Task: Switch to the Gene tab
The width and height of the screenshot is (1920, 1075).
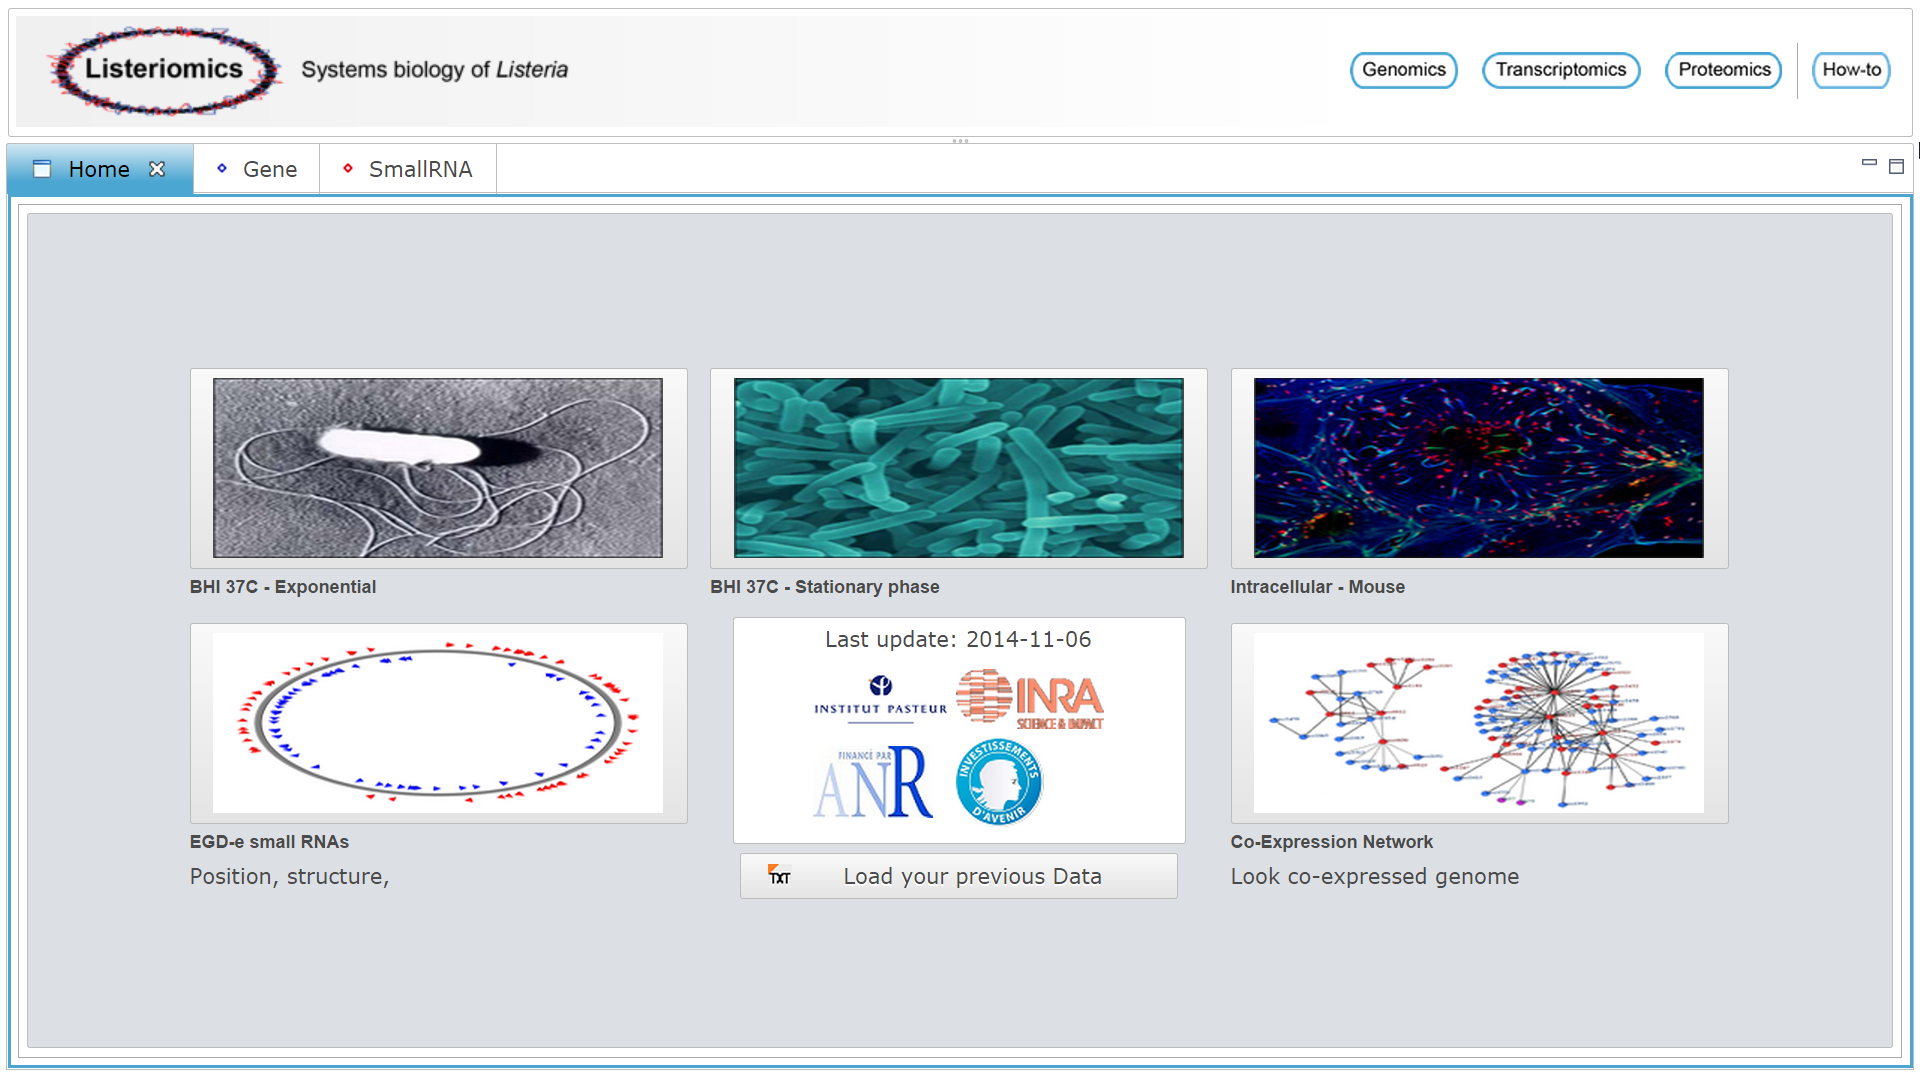Action: tap(257, 169)
